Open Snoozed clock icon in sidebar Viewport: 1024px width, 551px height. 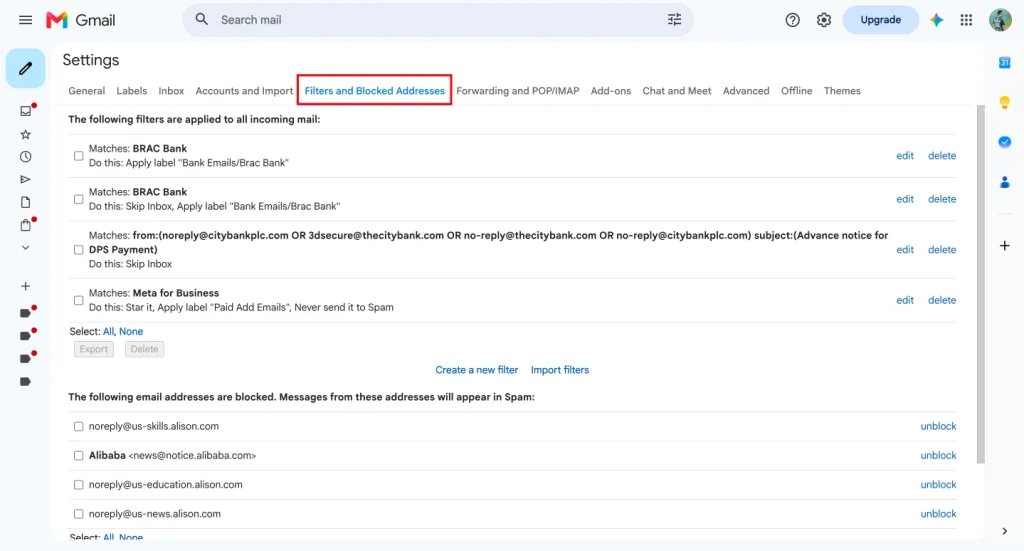(25, 157)
